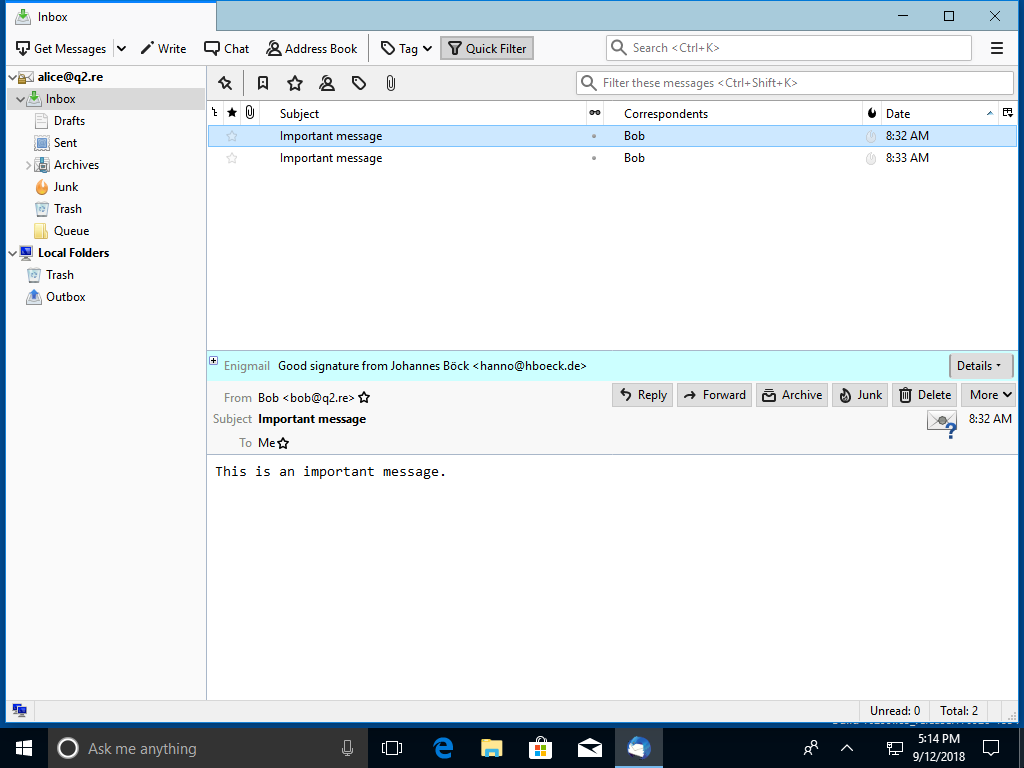Expand the Archives folder tree
The image size is (1024, 768).
(x=28, y=165)
